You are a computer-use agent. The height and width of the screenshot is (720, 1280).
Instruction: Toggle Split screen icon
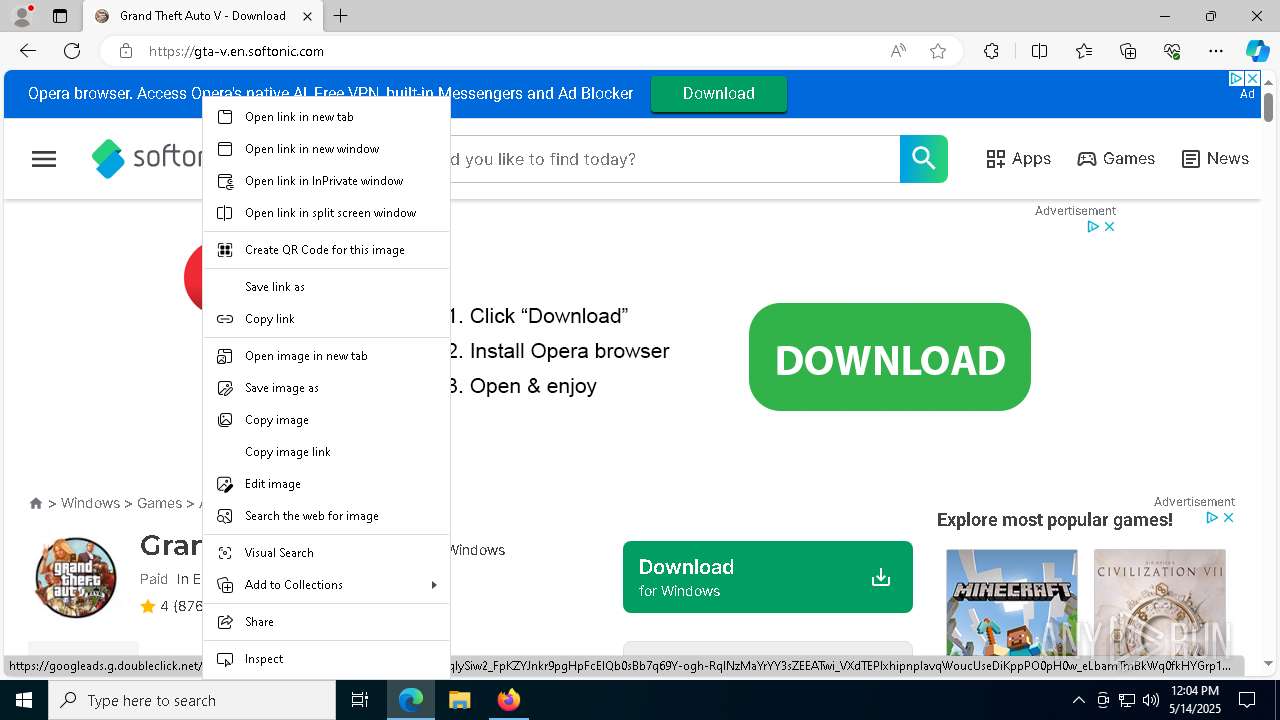(1039, 51)
